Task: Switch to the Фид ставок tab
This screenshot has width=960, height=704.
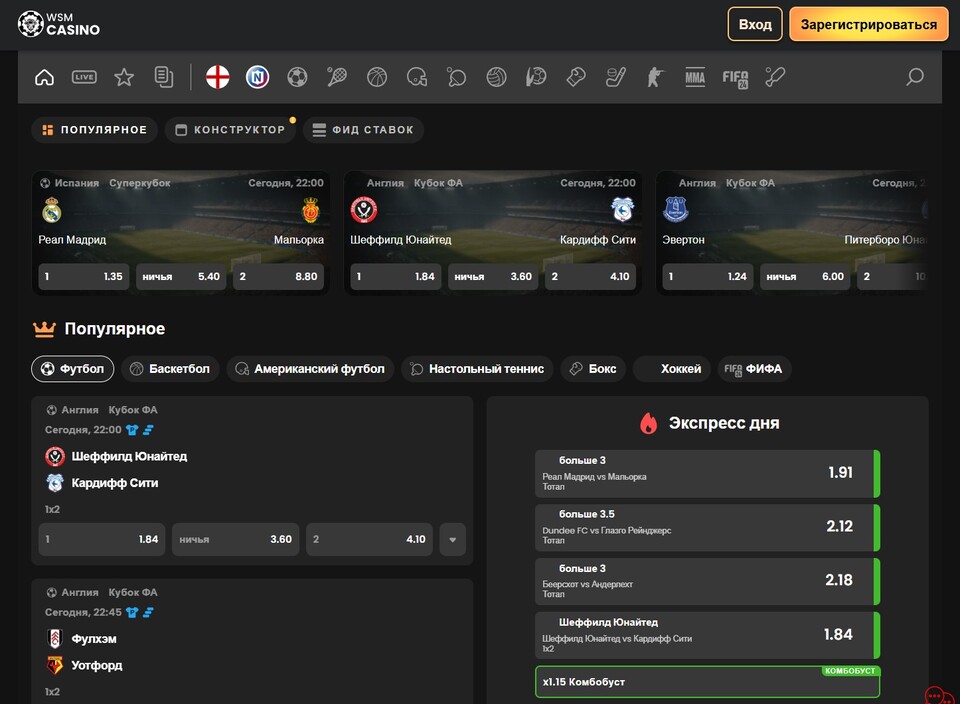Action: (363, 130)
